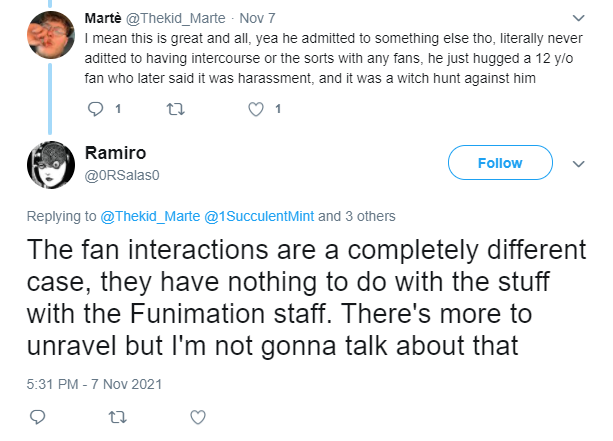
Task: Open the chevron menu on Martè's tweet
Action: point(578,18)
